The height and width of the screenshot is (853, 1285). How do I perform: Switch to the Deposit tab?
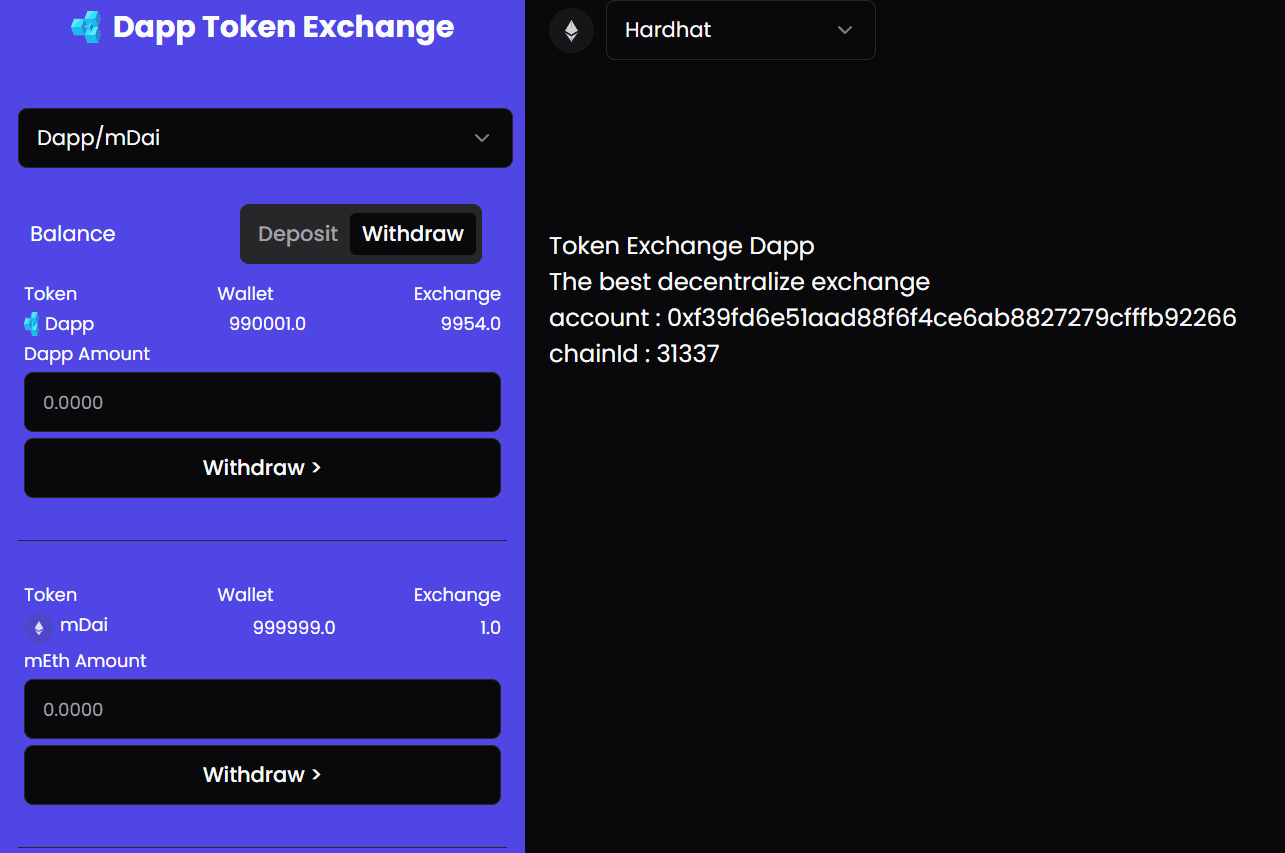point(298,234)
